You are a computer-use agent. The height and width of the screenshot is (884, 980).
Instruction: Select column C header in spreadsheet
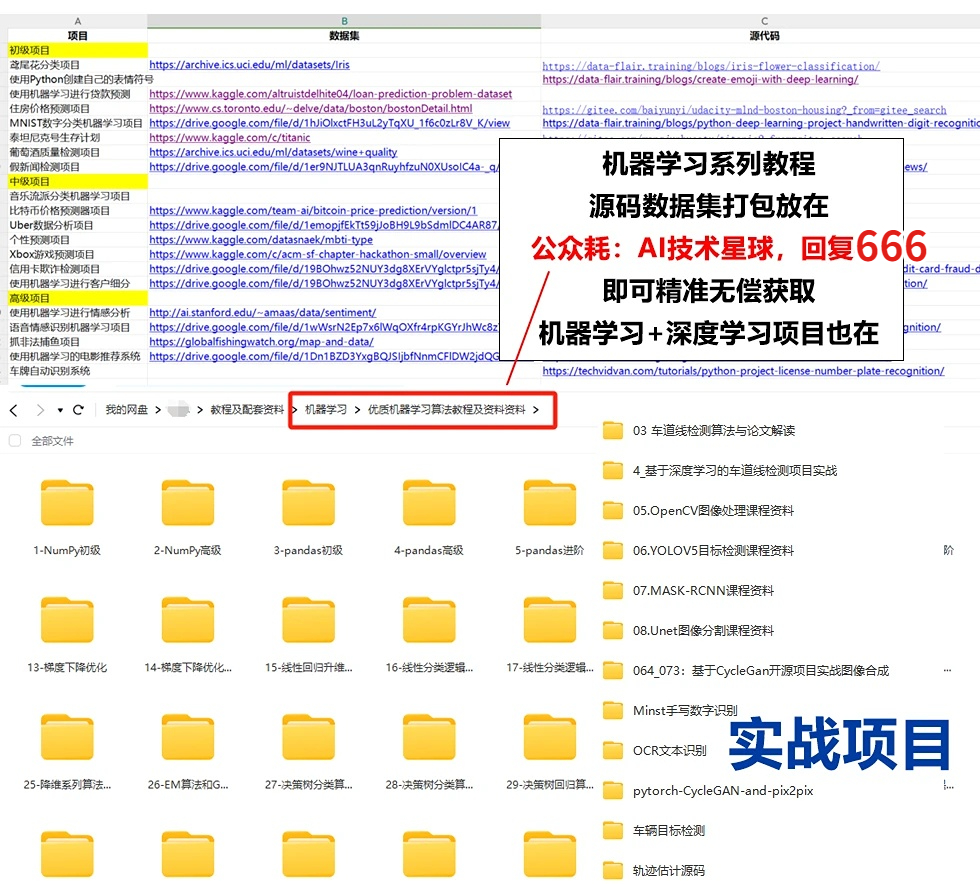(x=764, y=21)
